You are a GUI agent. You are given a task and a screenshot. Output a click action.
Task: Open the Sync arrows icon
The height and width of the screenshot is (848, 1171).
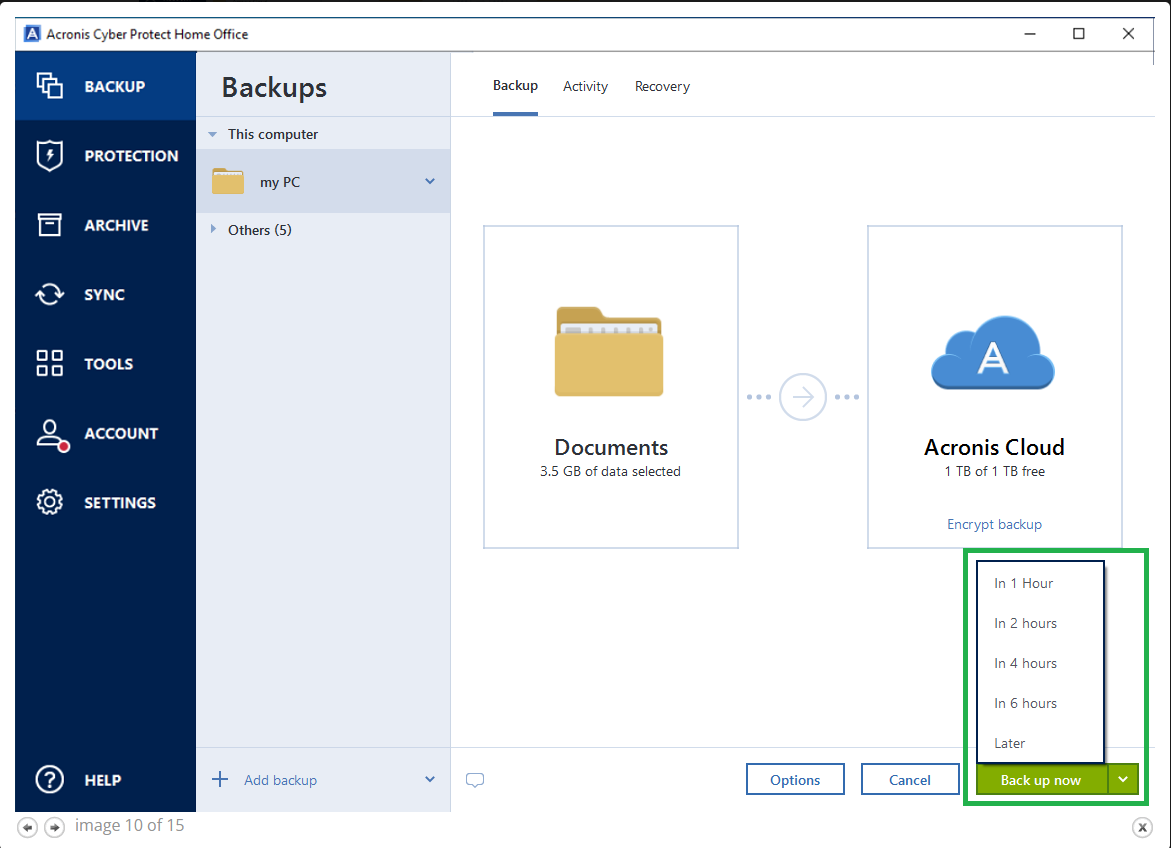[50, 295]
